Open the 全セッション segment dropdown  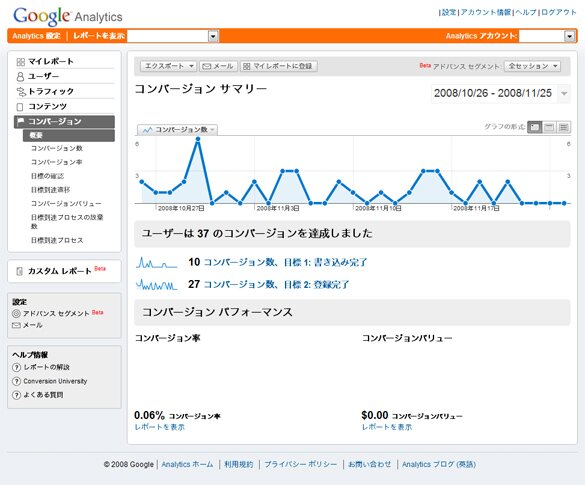coord(532,66)
